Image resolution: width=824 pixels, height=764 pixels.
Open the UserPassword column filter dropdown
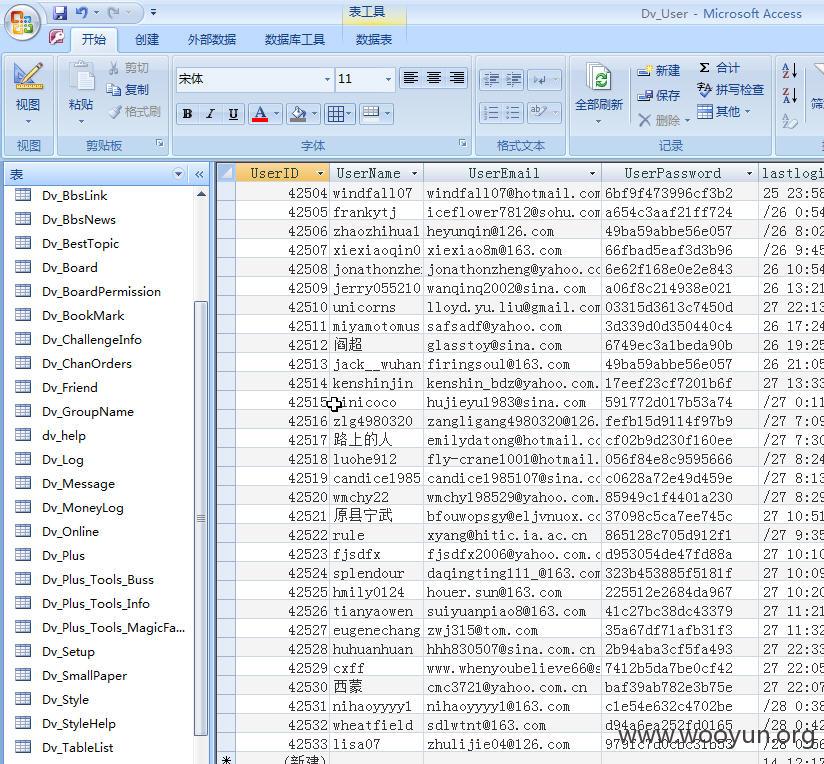pyautogui.click(x=749, y=173)
